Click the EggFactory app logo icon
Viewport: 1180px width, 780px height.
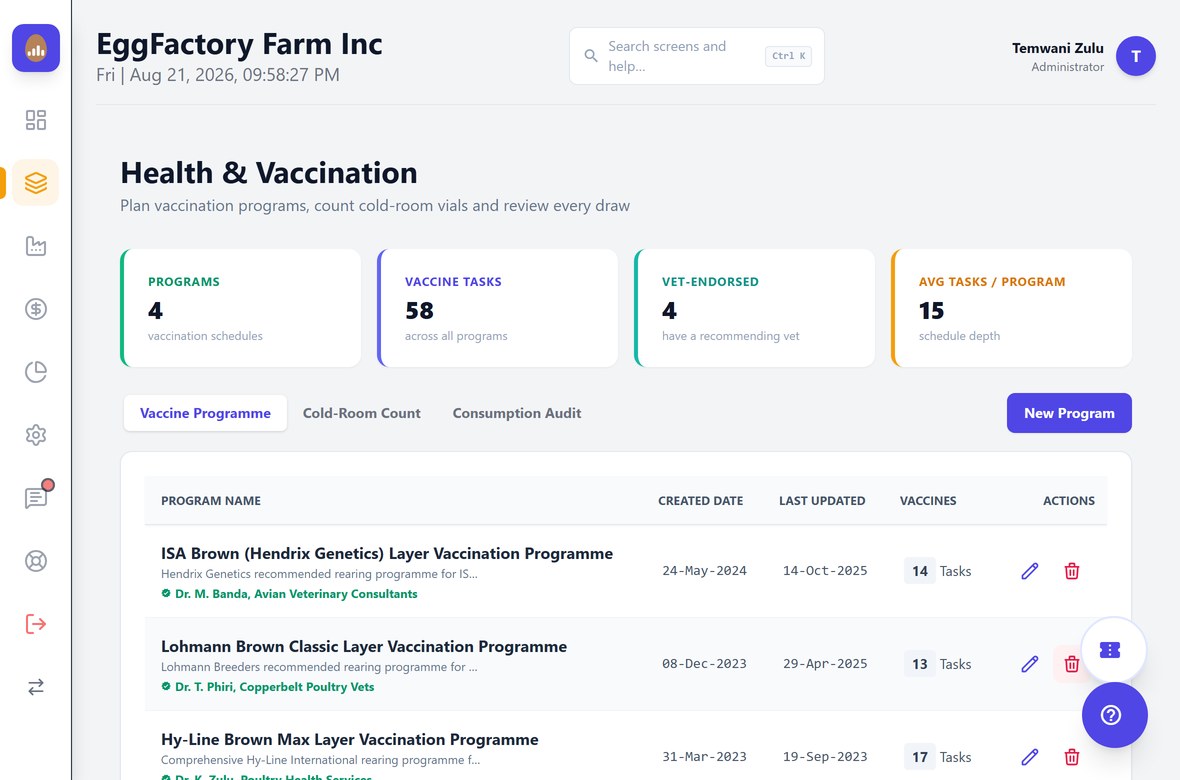click(x=36, y=48)
